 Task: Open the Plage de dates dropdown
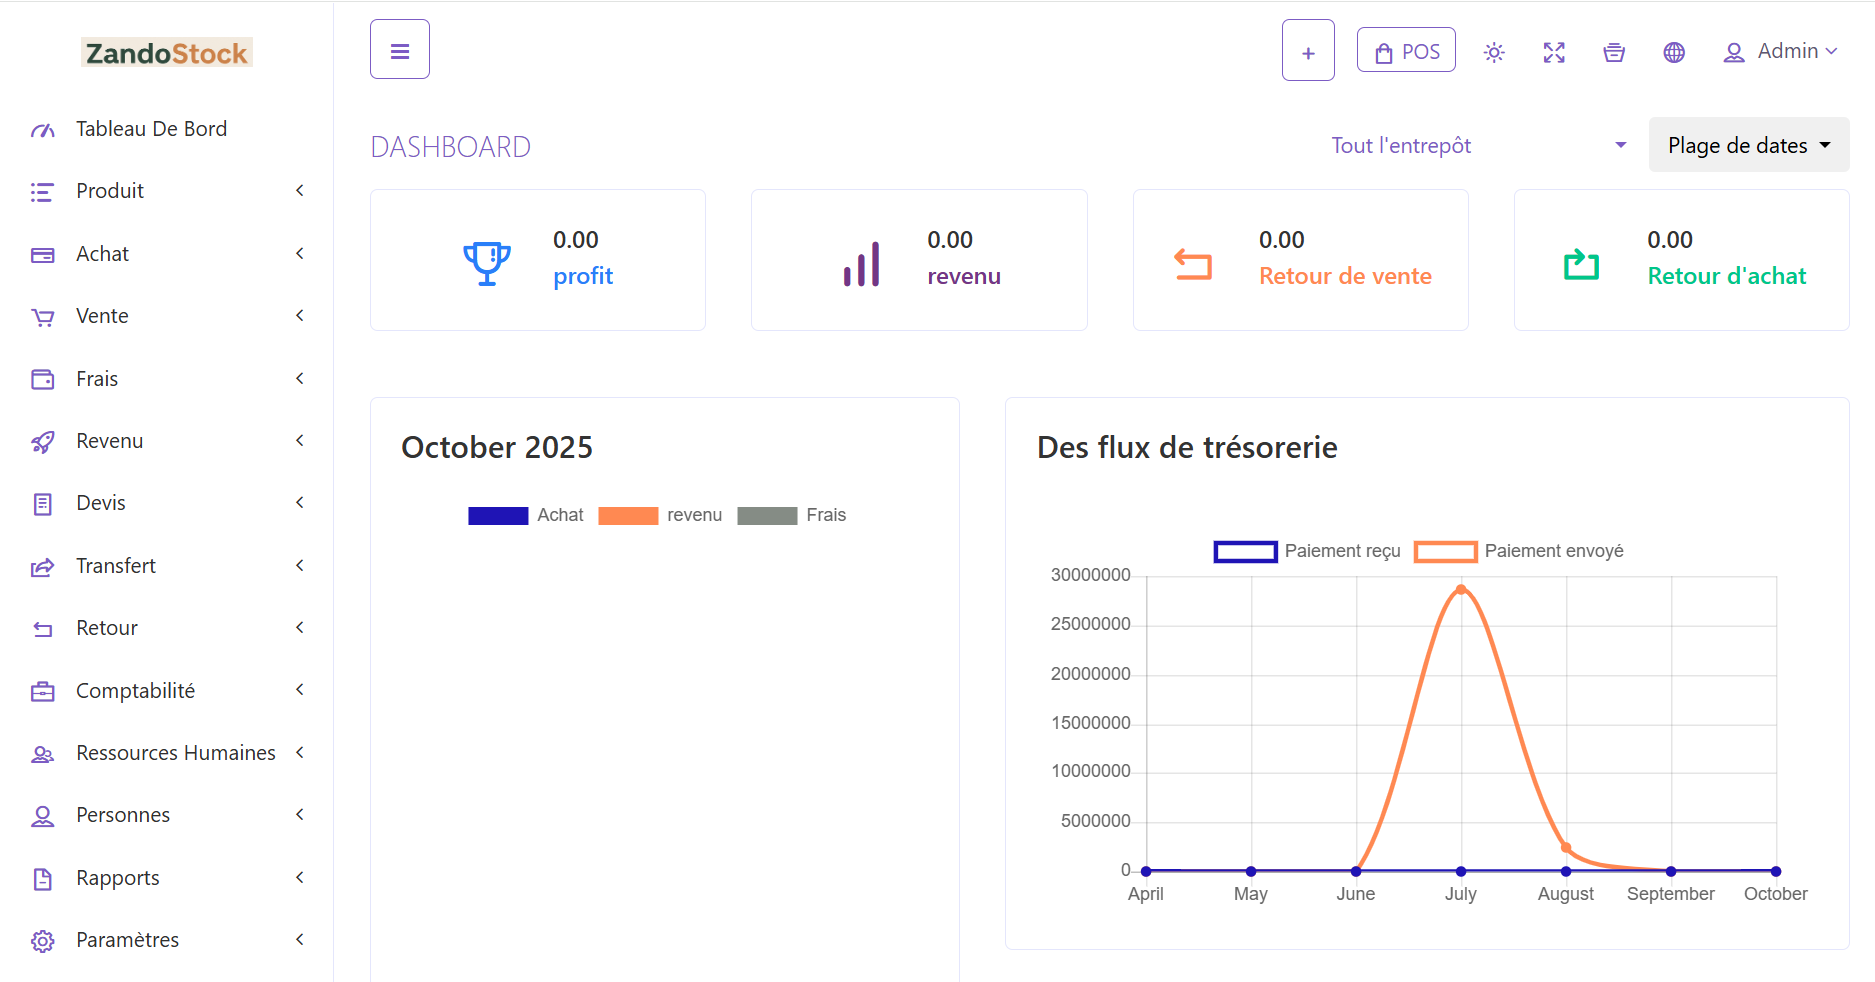point(1748,145)
